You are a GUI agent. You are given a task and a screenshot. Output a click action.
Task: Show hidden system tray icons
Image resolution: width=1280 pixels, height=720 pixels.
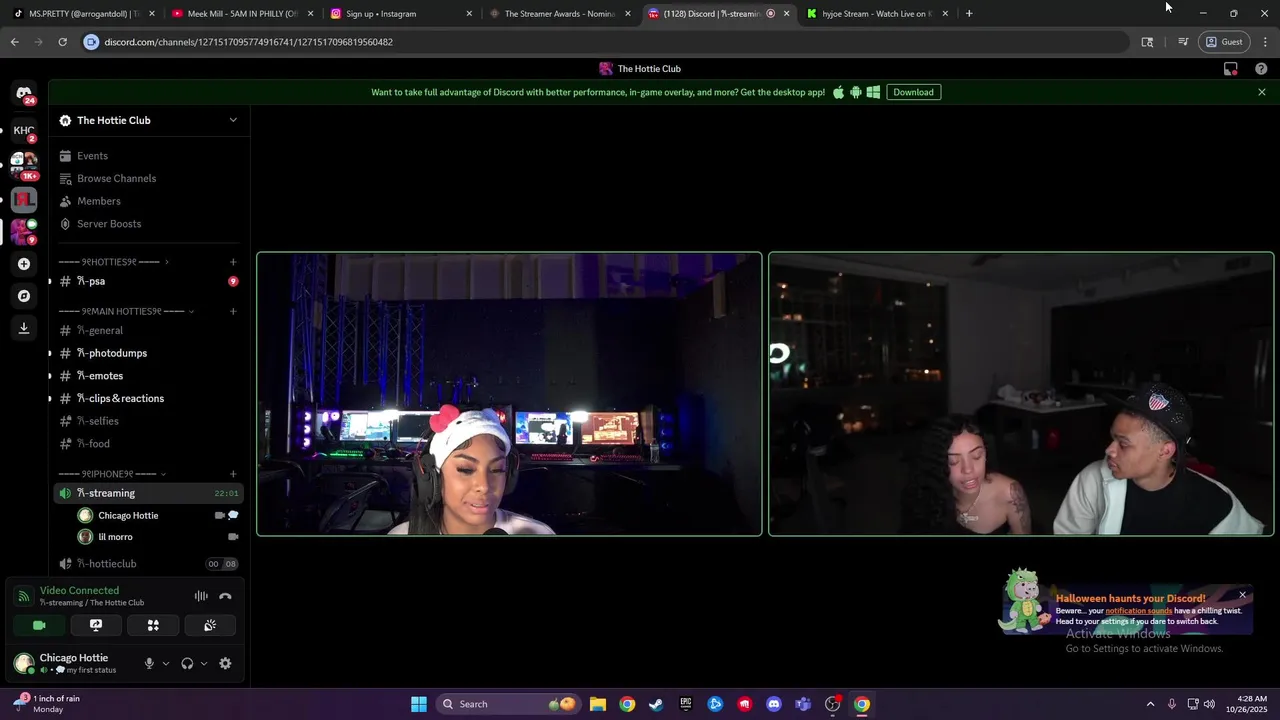click(x=1150, y=704)
